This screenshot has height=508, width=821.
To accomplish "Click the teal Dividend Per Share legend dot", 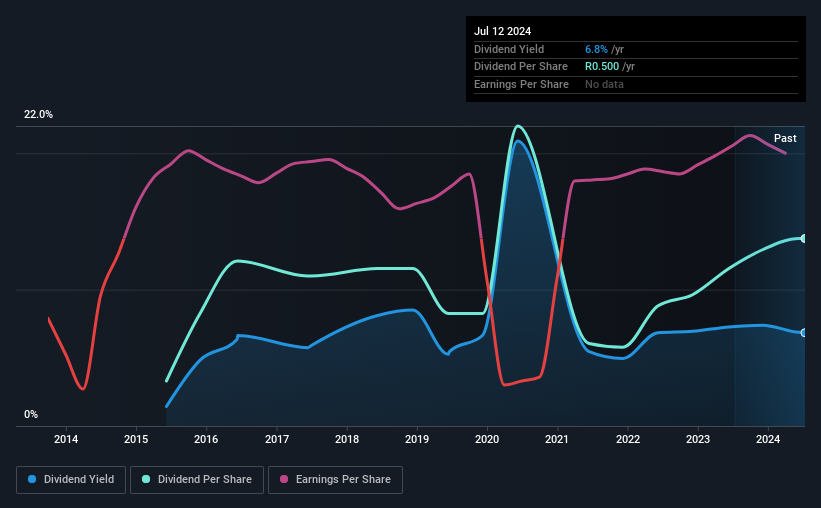I will (146, 479).
